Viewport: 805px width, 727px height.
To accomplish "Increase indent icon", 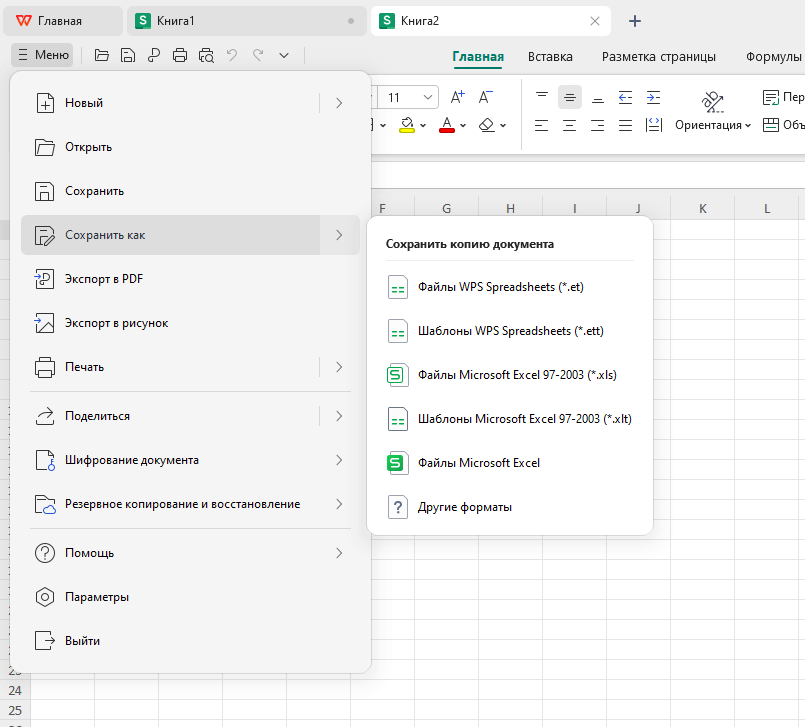I will (654, 97).
